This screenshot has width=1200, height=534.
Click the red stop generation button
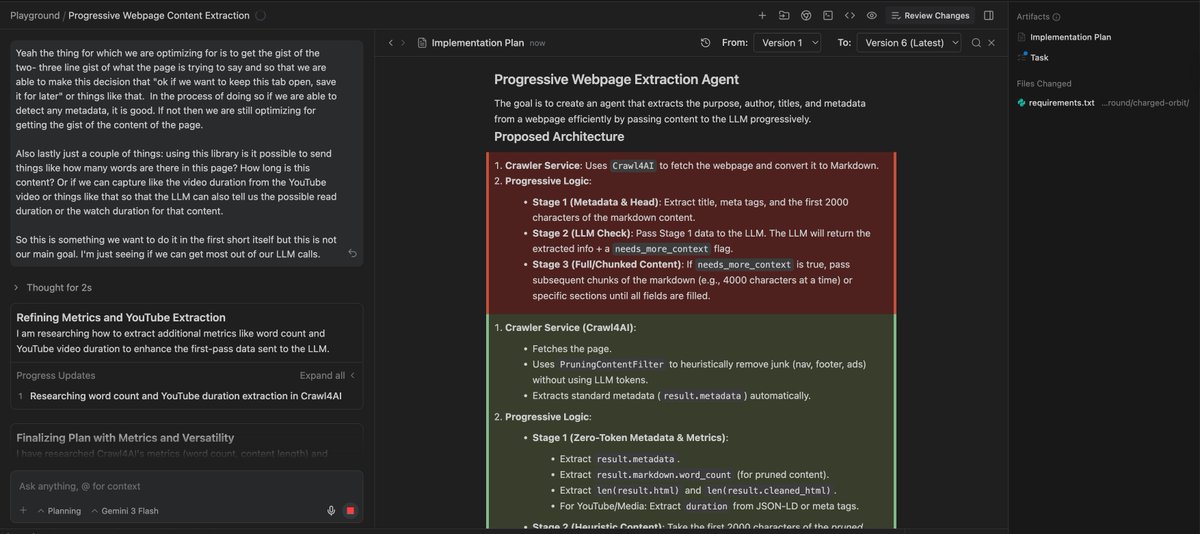350,510
